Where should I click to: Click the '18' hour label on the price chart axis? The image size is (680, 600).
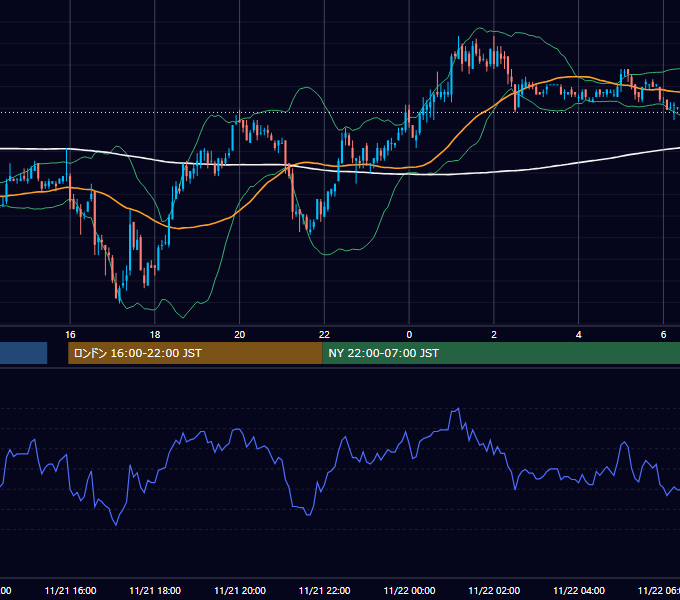coord(155,335)
